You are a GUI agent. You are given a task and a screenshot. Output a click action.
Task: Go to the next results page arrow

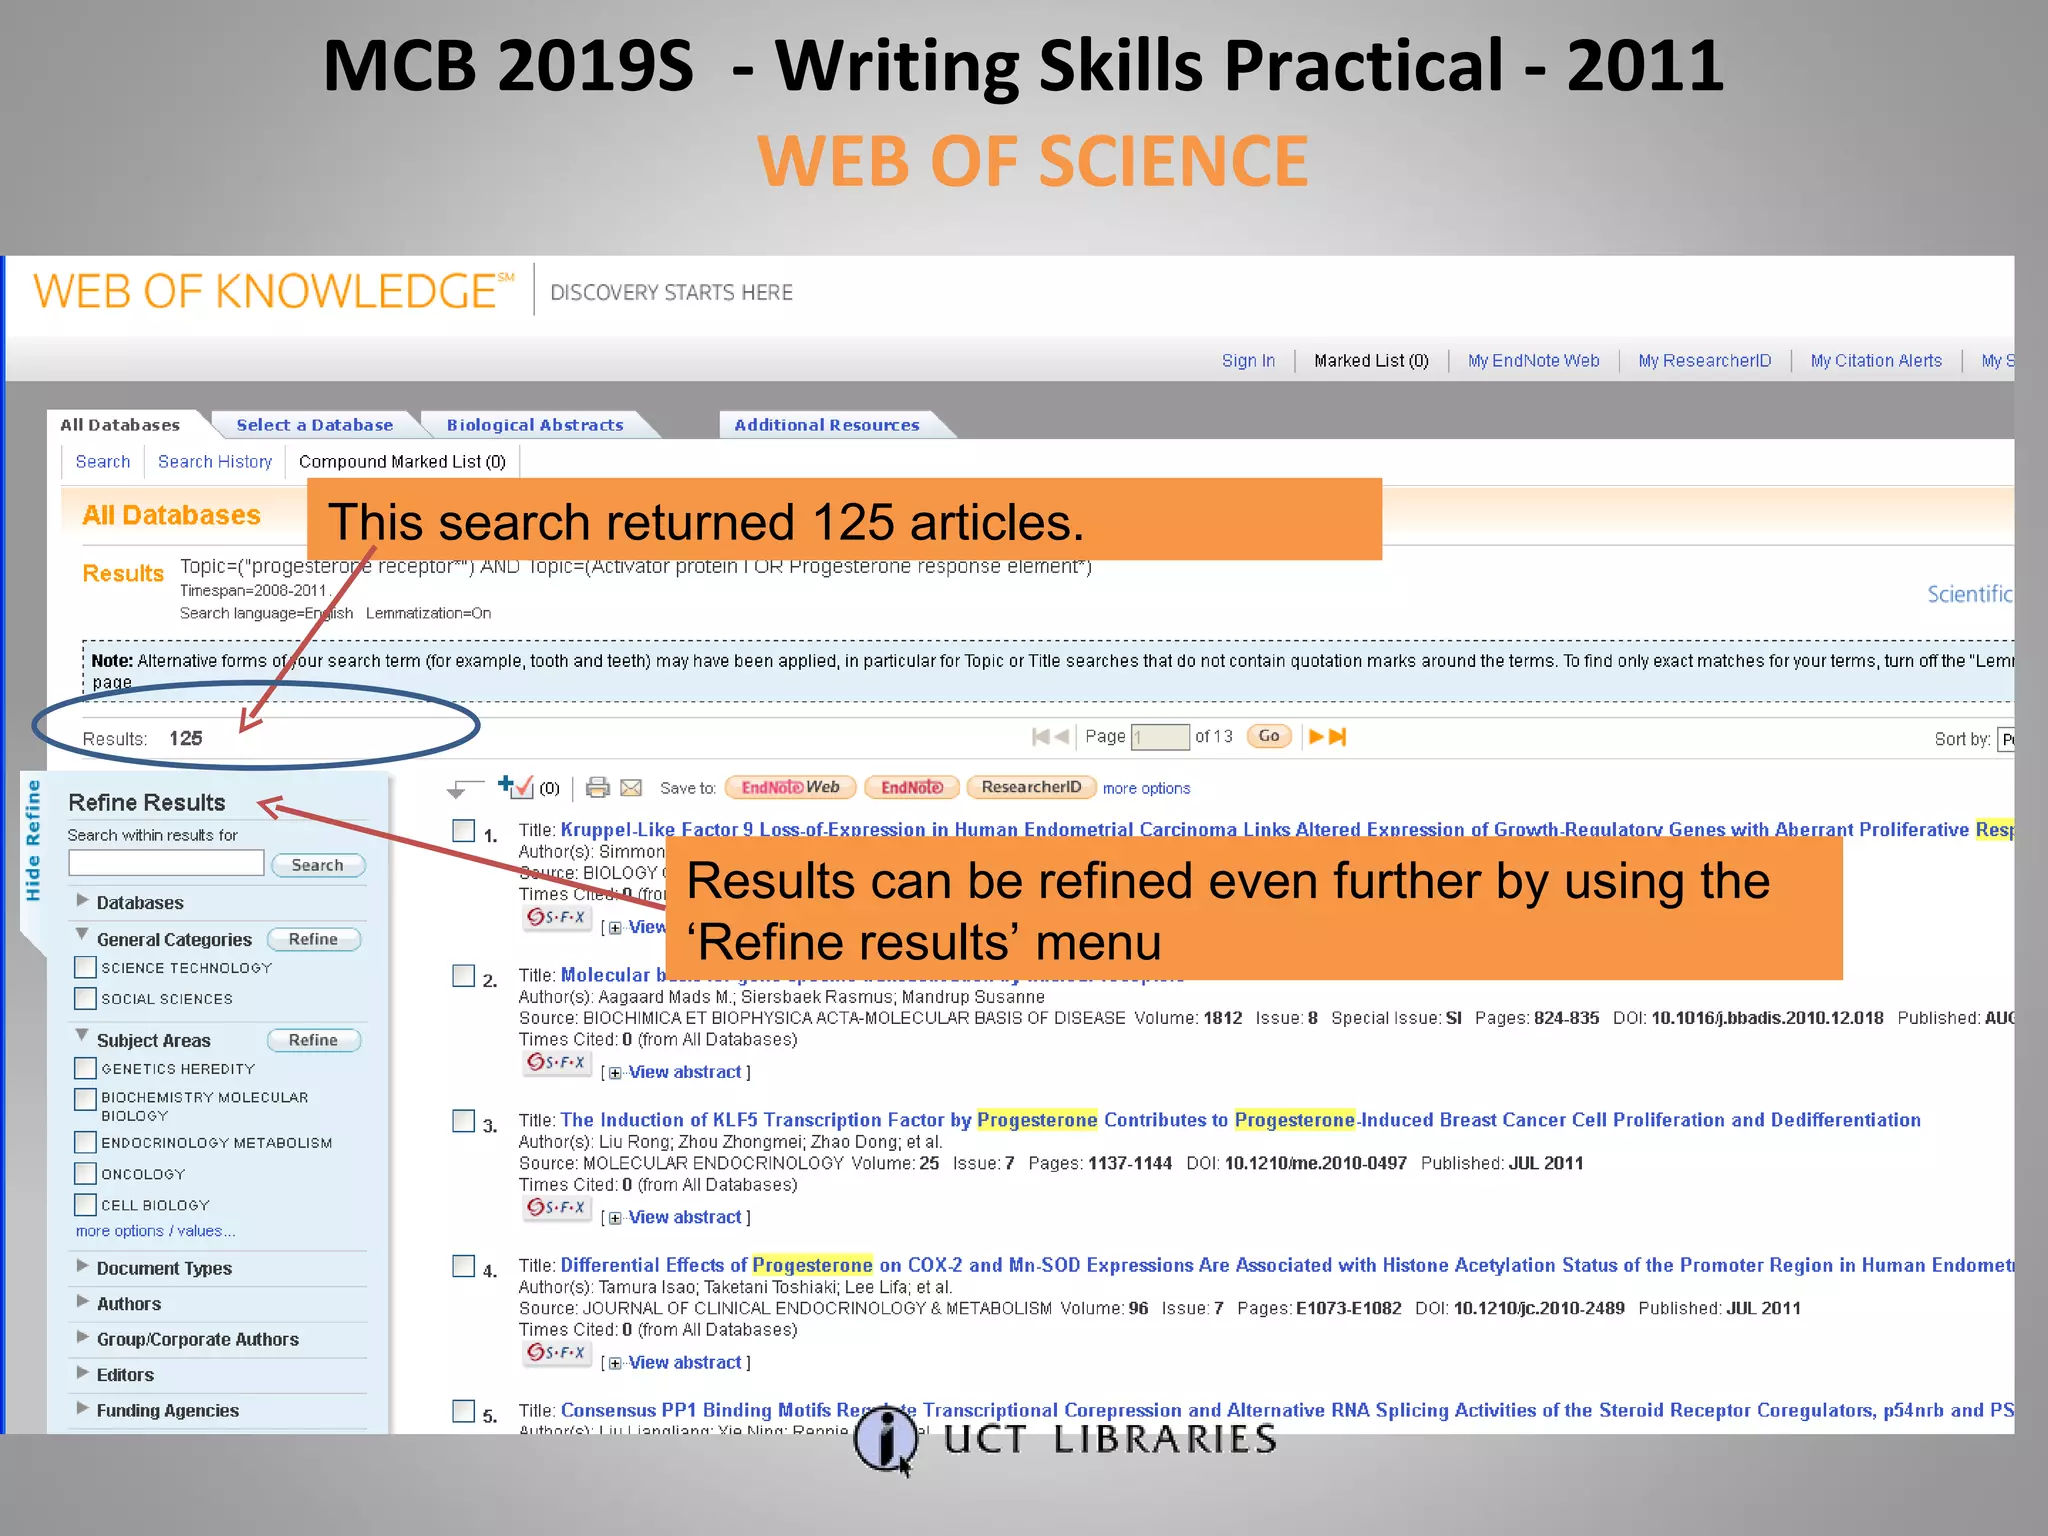point(1316,737)
